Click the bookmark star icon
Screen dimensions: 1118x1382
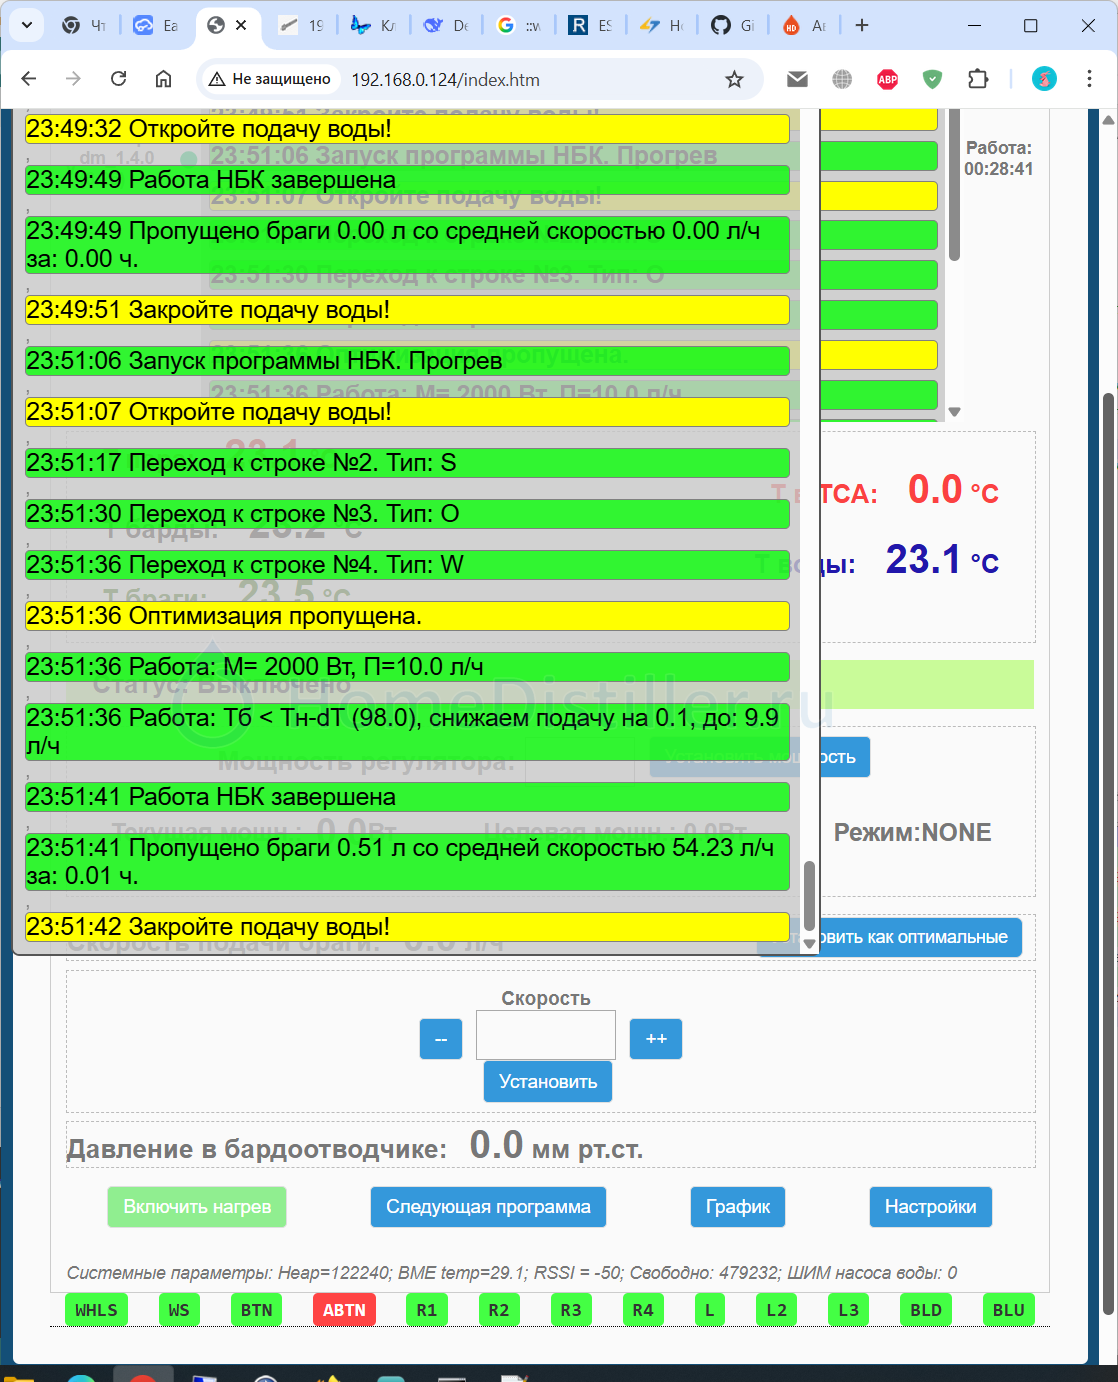(734, 79)
